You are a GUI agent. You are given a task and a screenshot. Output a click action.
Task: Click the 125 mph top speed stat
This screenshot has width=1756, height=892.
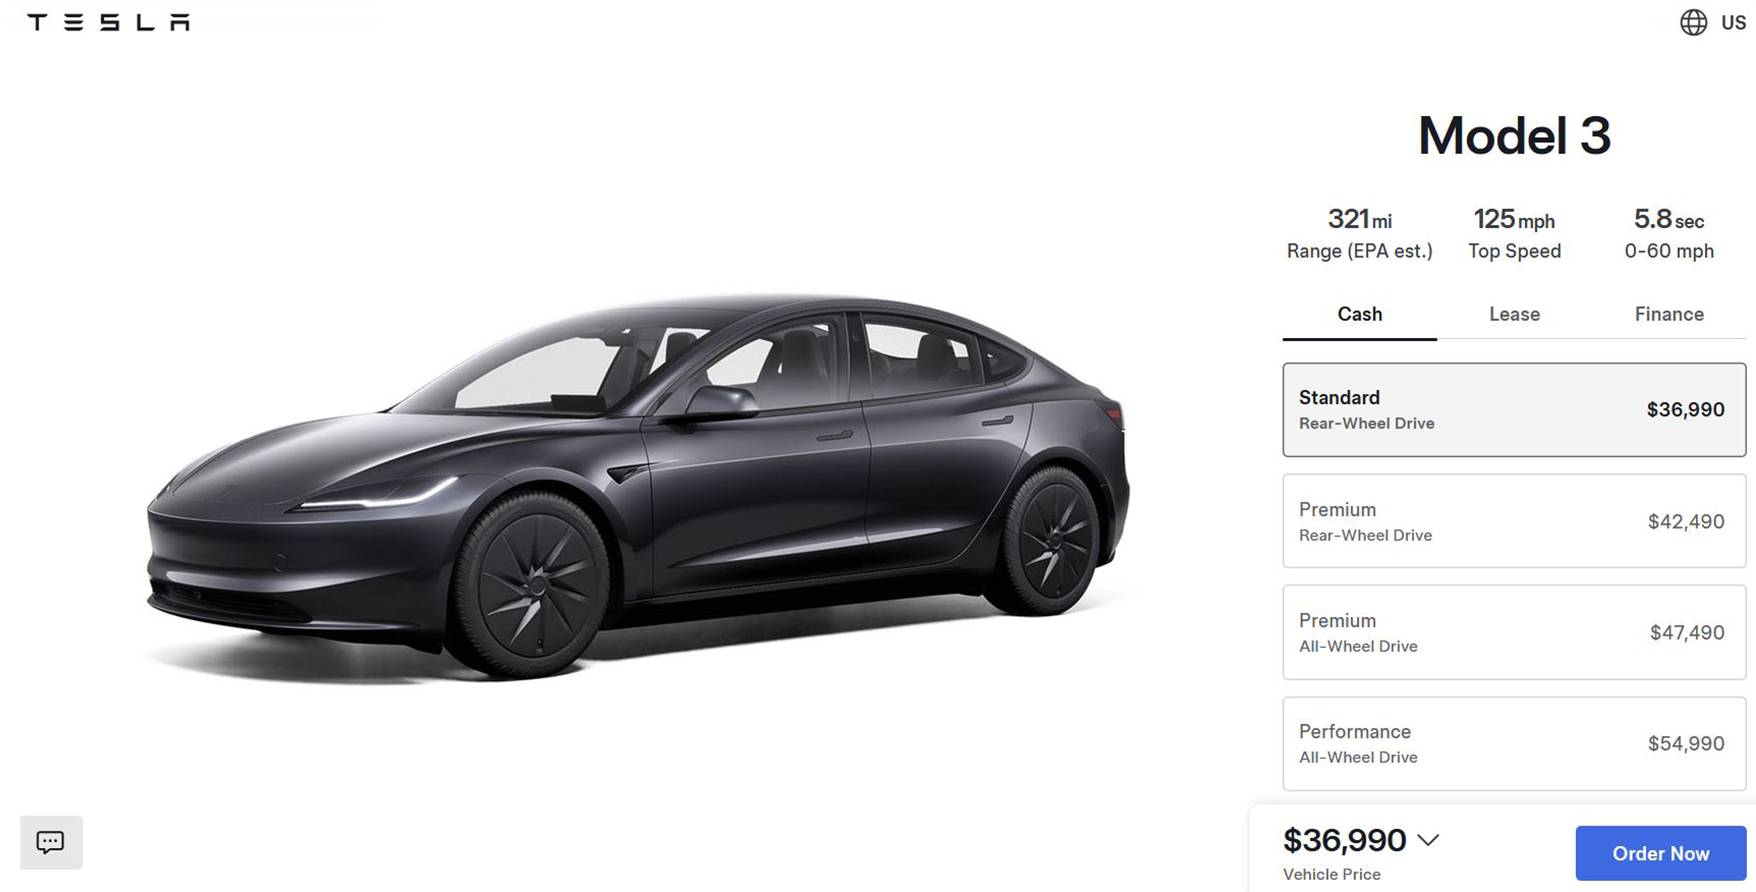pos(1514,234)
